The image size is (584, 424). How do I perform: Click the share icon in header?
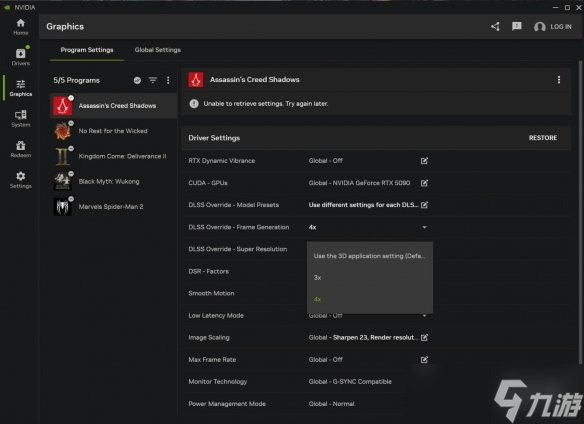tap(495, 26)
